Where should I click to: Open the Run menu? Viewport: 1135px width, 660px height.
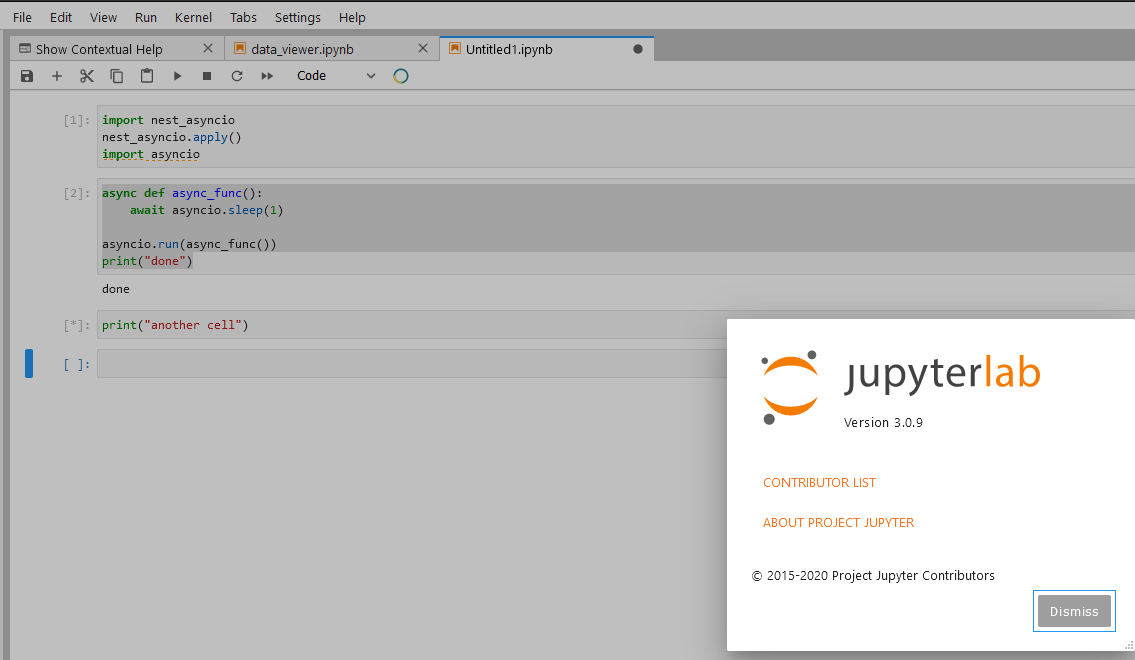point(145,17)
